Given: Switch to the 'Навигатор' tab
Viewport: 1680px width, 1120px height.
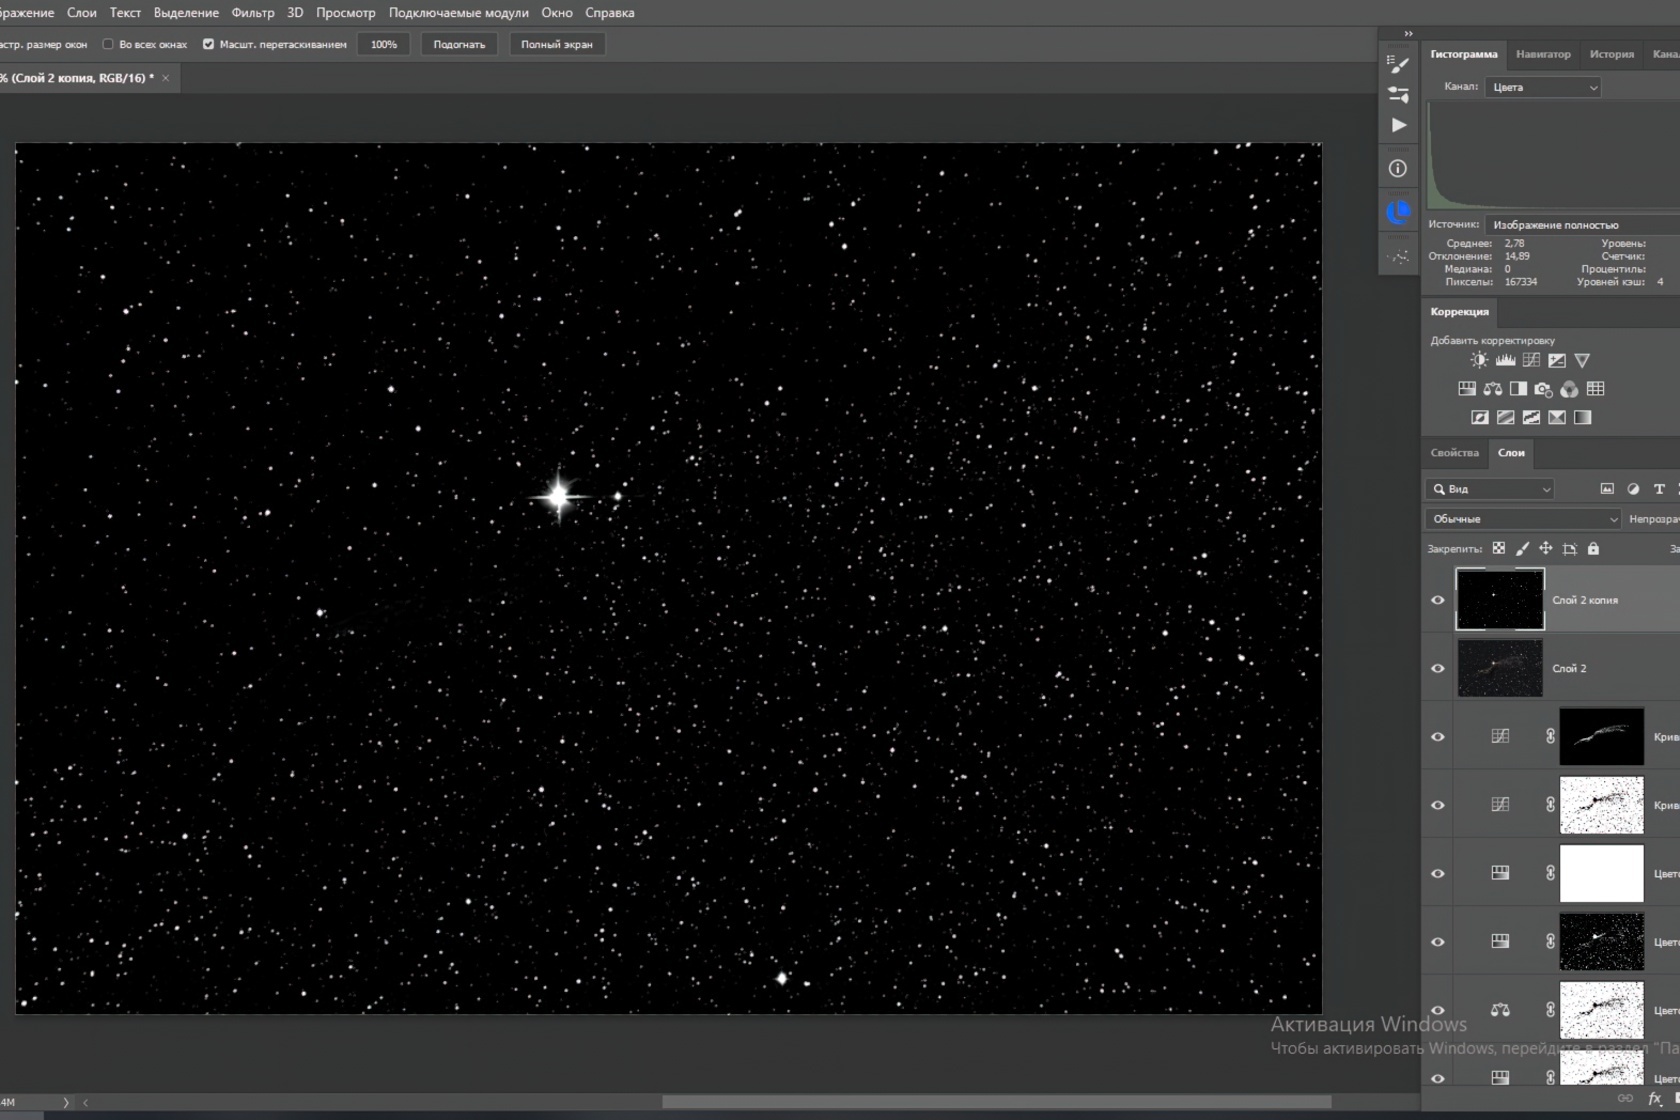Looking at the screenshot, I should pos(1542,54).
